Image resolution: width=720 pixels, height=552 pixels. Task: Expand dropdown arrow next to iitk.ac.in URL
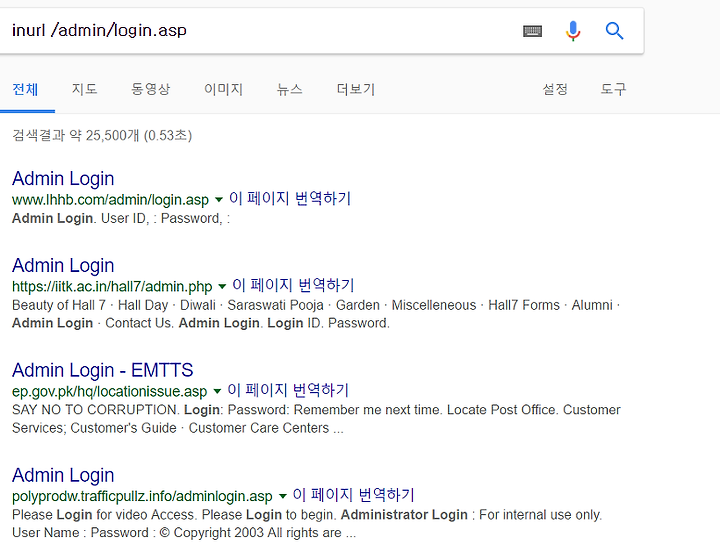[x=222, y=287]
